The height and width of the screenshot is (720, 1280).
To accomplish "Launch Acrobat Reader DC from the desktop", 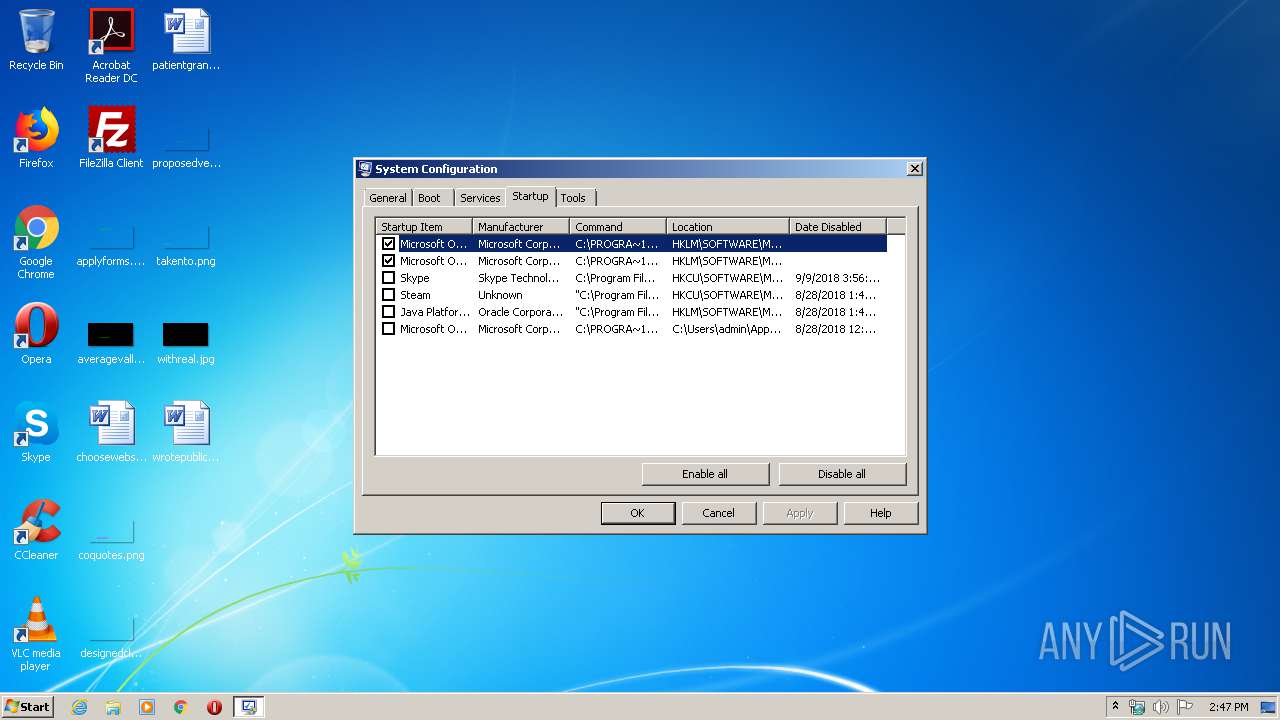I will [x=111, y=46].
